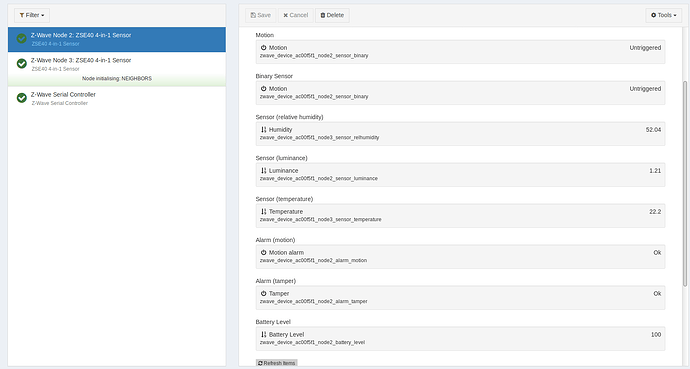Click the Alarm (tamper) heading
690x369 pixels.
[x=275, y=281]
